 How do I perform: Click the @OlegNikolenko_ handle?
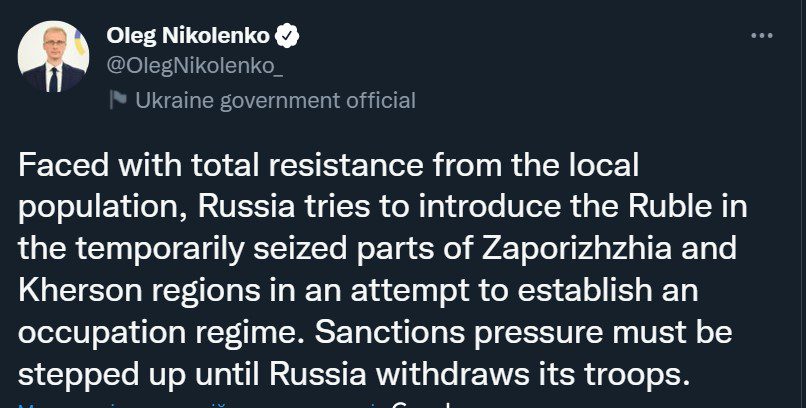194,67
